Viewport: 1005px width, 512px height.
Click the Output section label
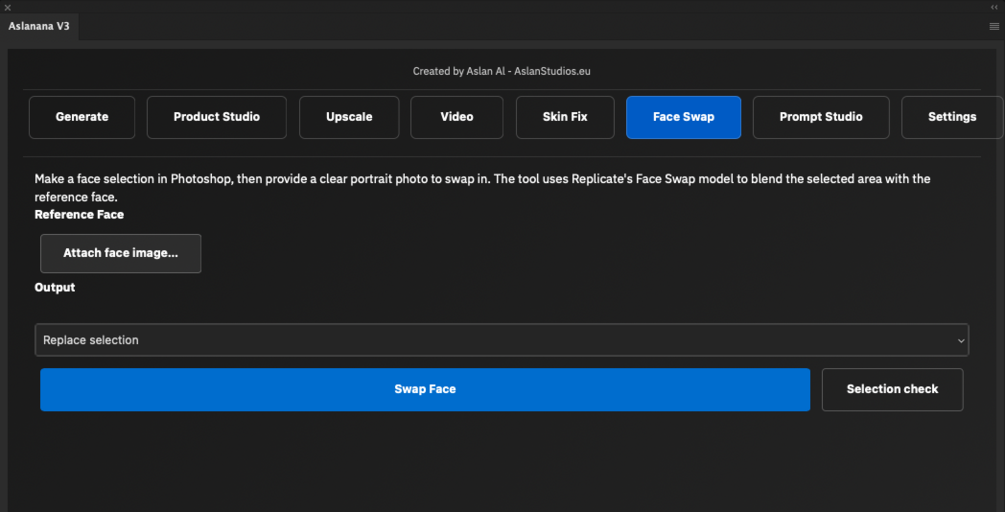point(55,287)
